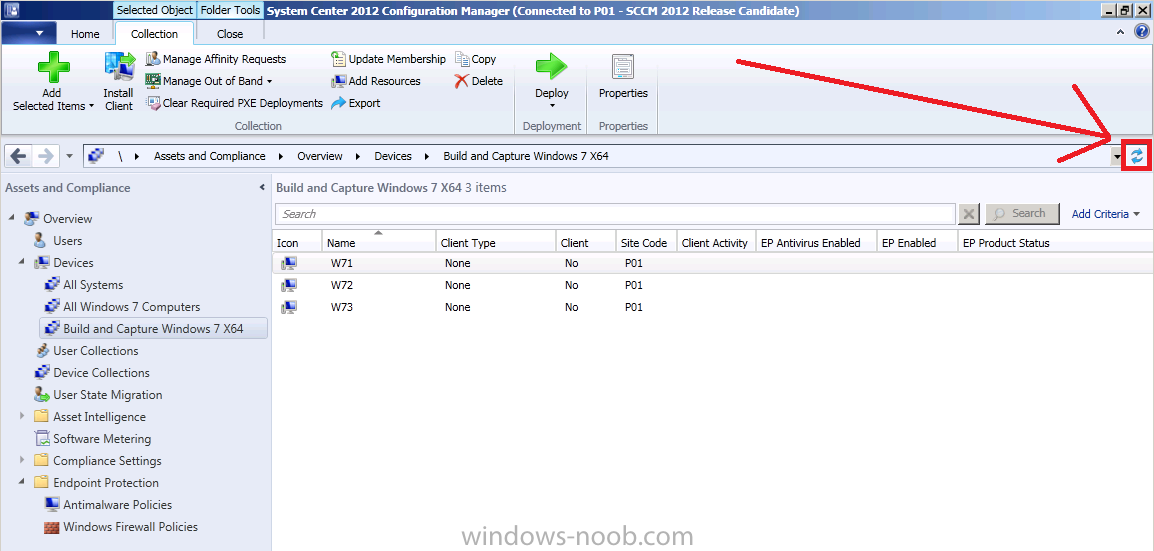Click the help question mark icon
The width and height of the screenshot is (1154, 551).
coord(1141,31)
